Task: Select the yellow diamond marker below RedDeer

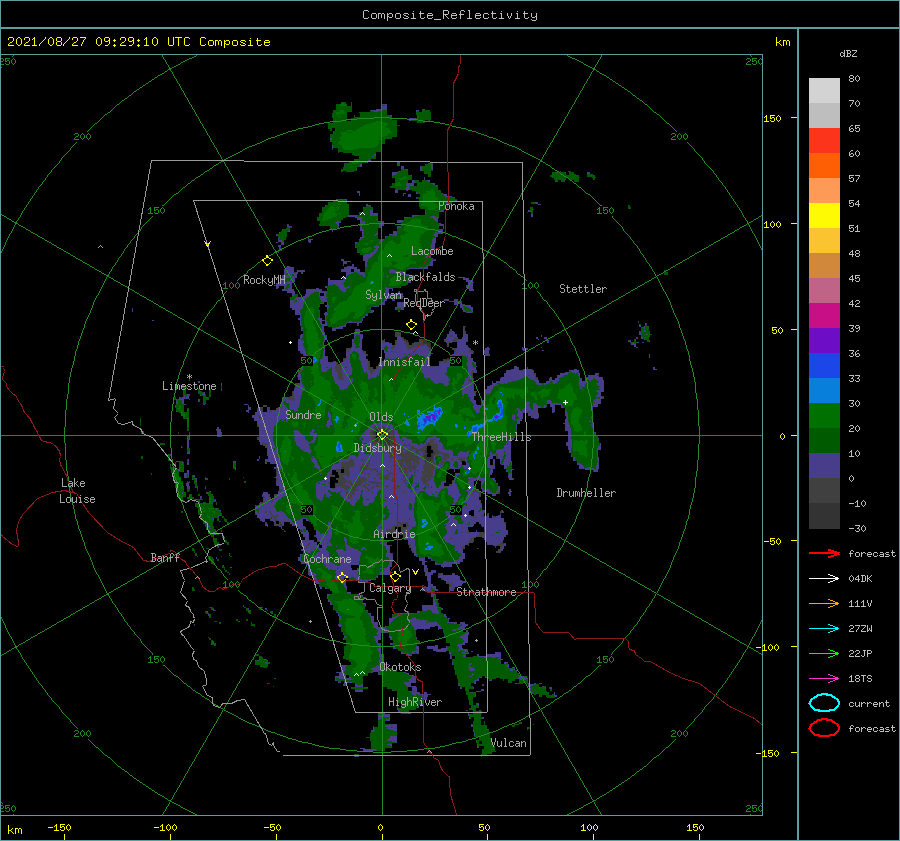Action: 412,325
